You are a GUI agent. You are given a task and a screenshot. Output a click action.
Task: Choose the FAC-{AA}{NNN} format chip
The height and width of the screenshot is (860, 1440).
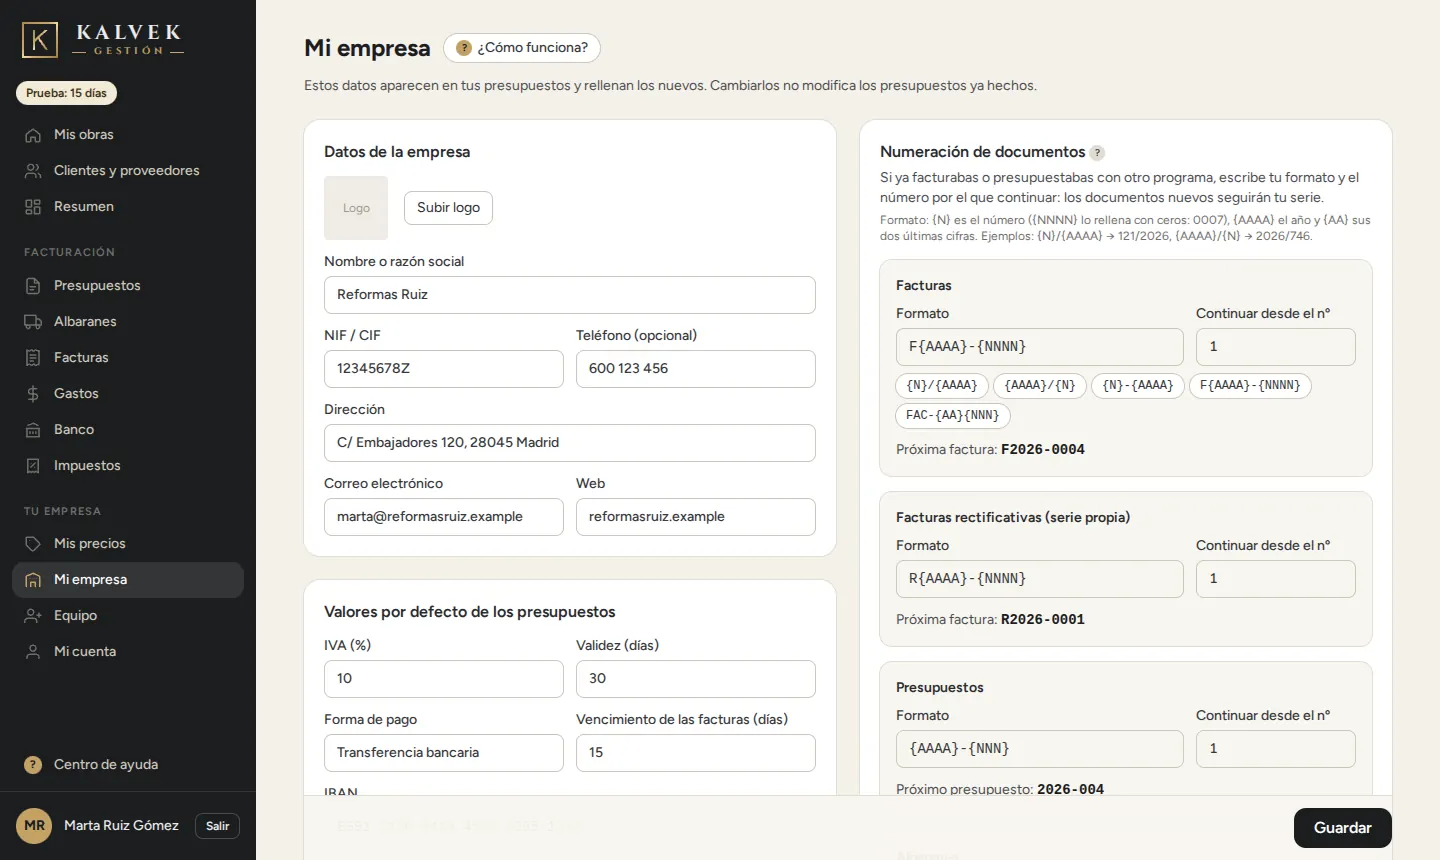click(x=953, y=416)
